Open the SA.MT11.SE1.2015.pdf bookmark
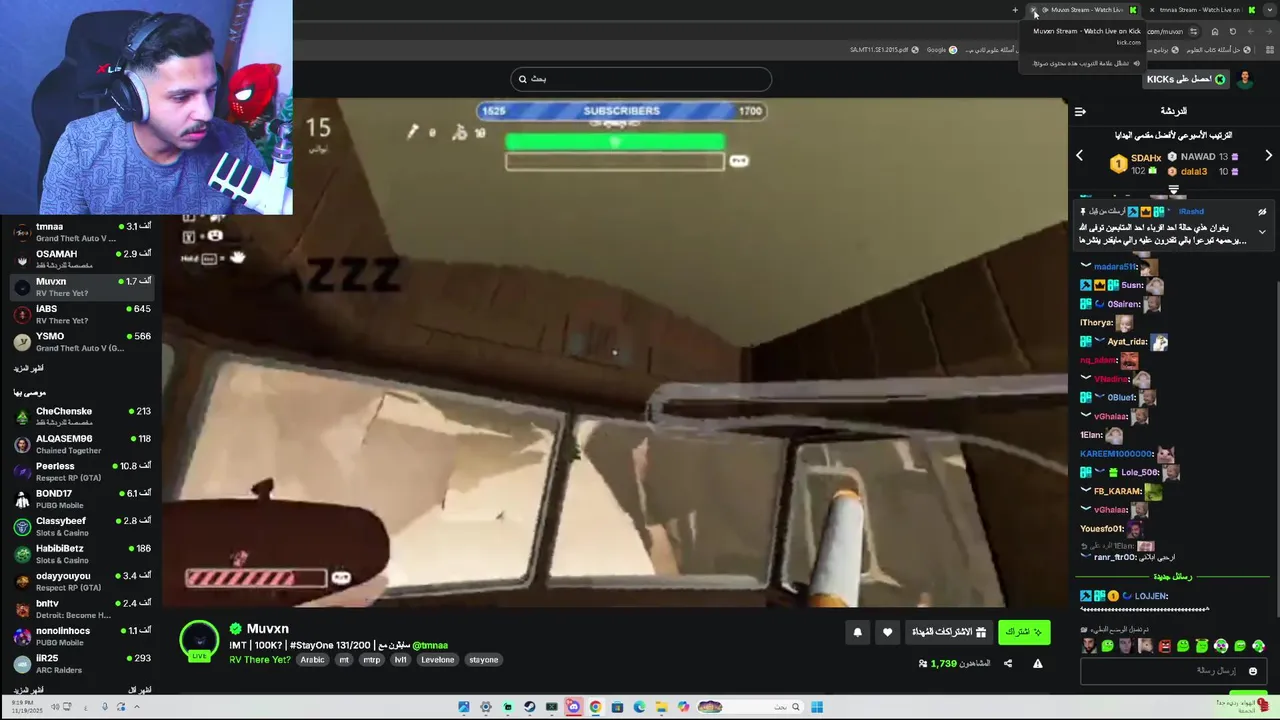Screen dimensions: 1280x720 (x=884, y=50)
